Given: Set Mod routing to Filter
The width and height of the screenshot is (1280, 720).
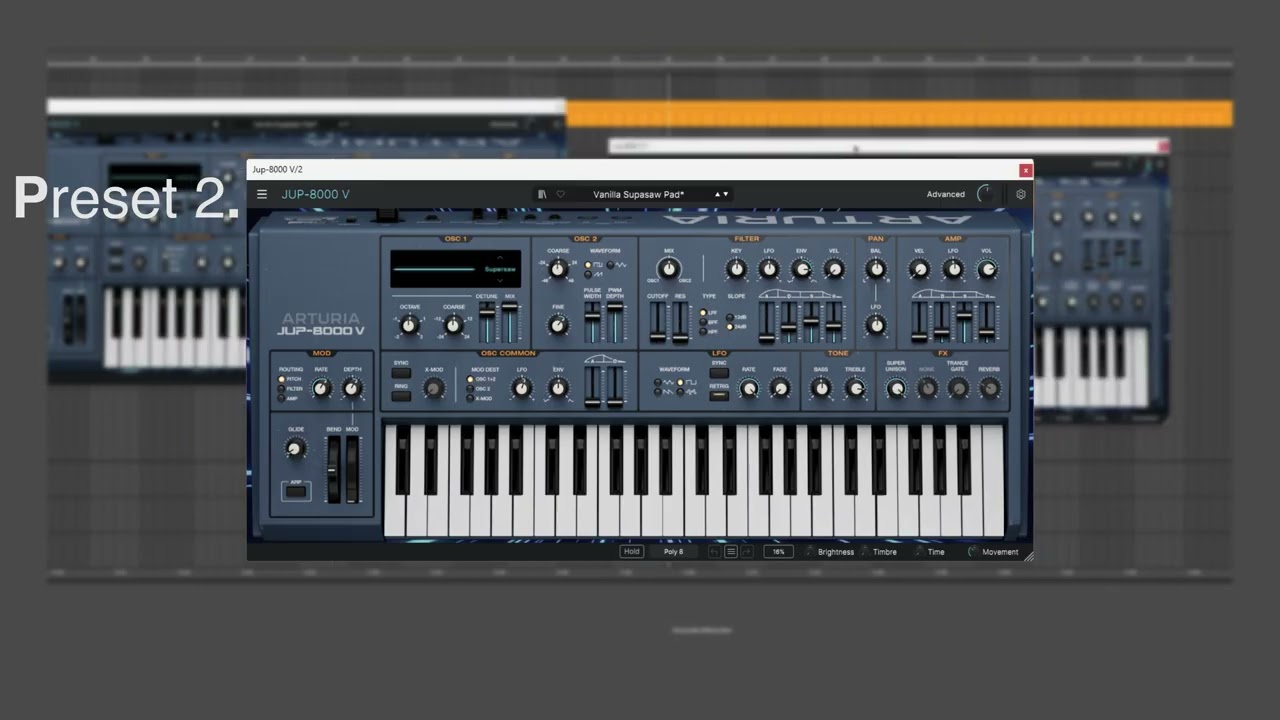Looking at the screenshot, I should coord(282,389).
